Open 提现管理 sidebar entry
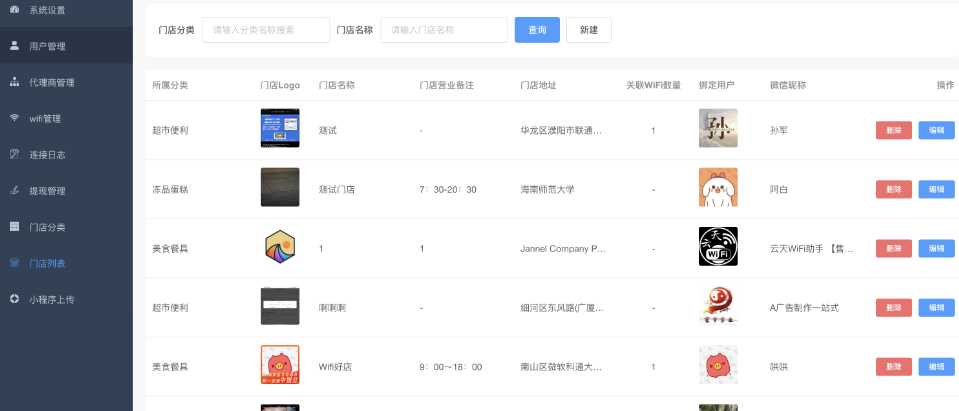The height and width of the screenshot is (411, 959). click(x=66, y=191)
